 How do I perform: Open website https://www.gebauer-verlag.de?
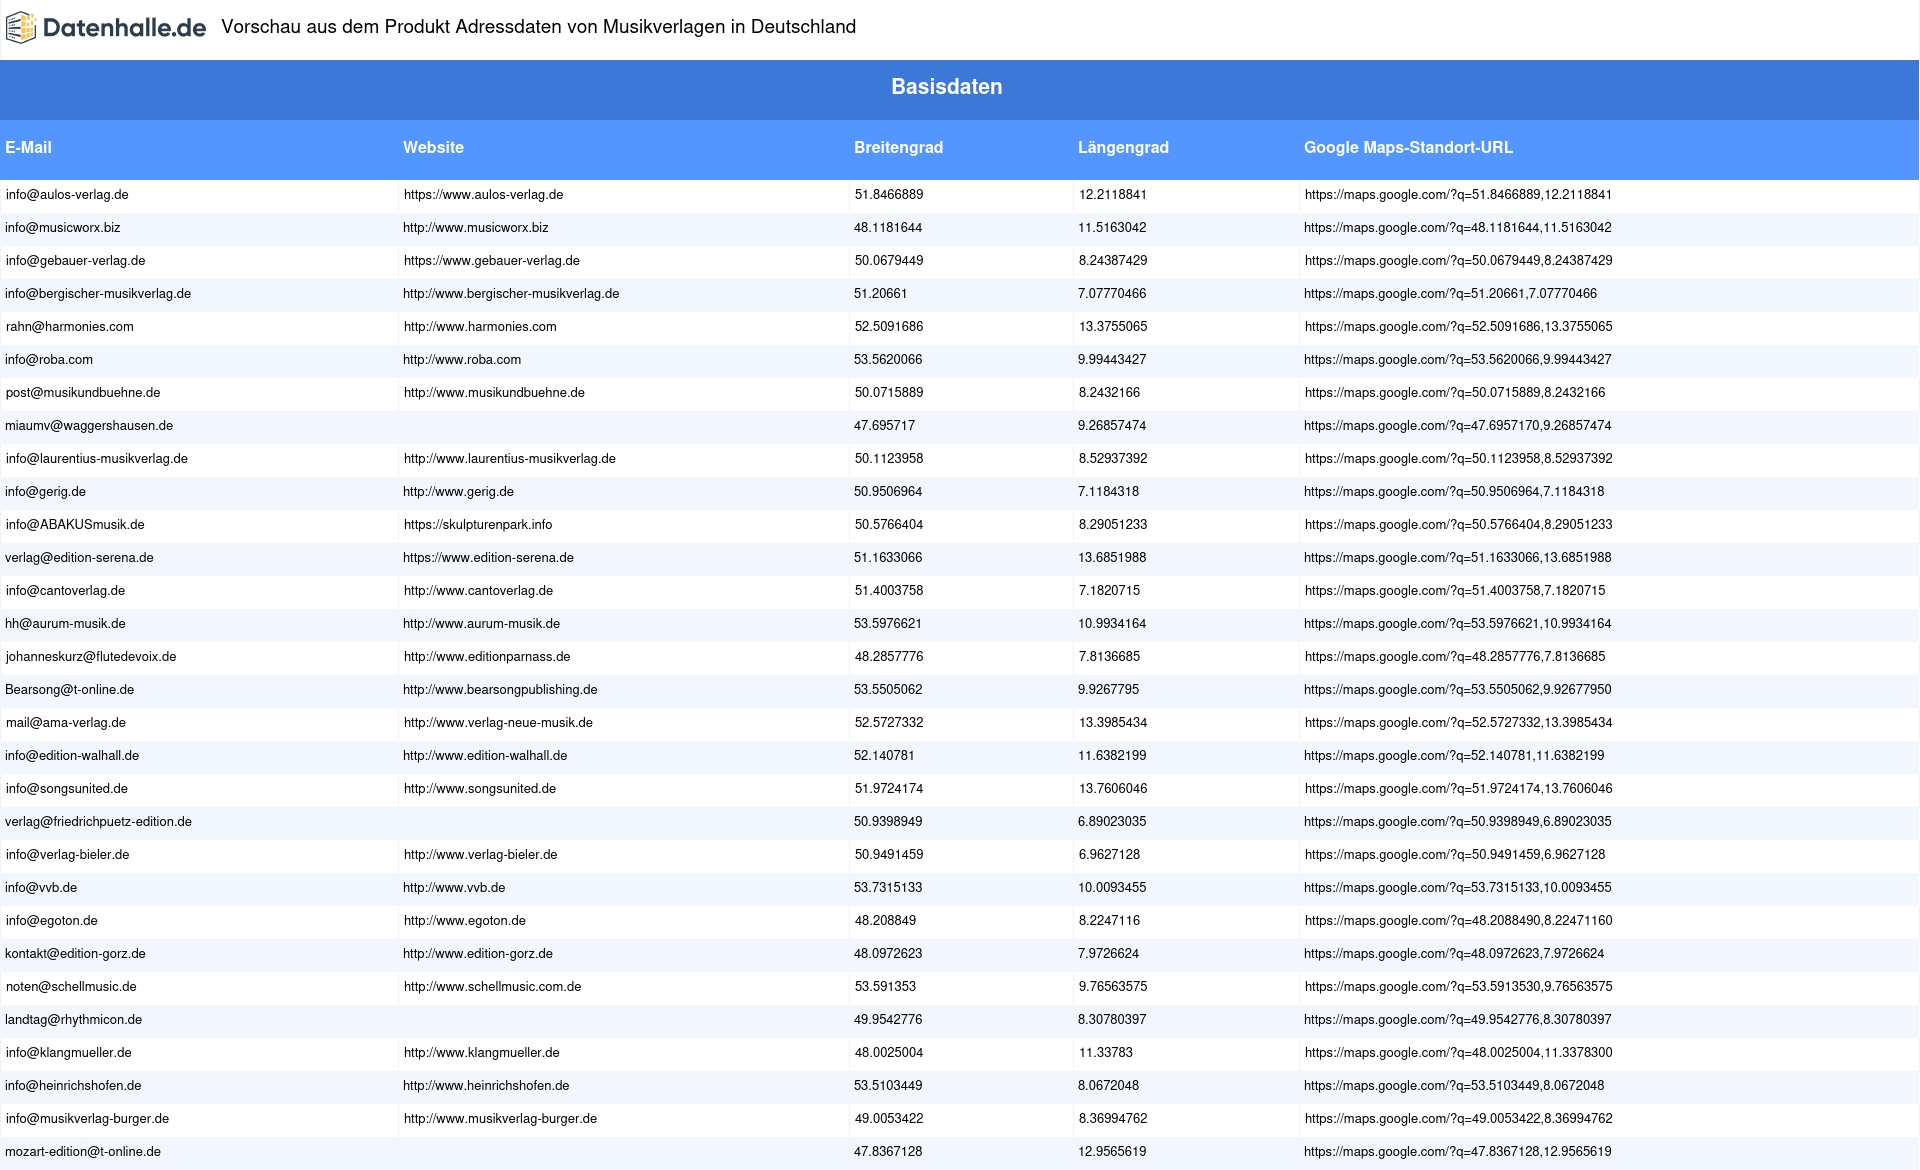point(491,261)
